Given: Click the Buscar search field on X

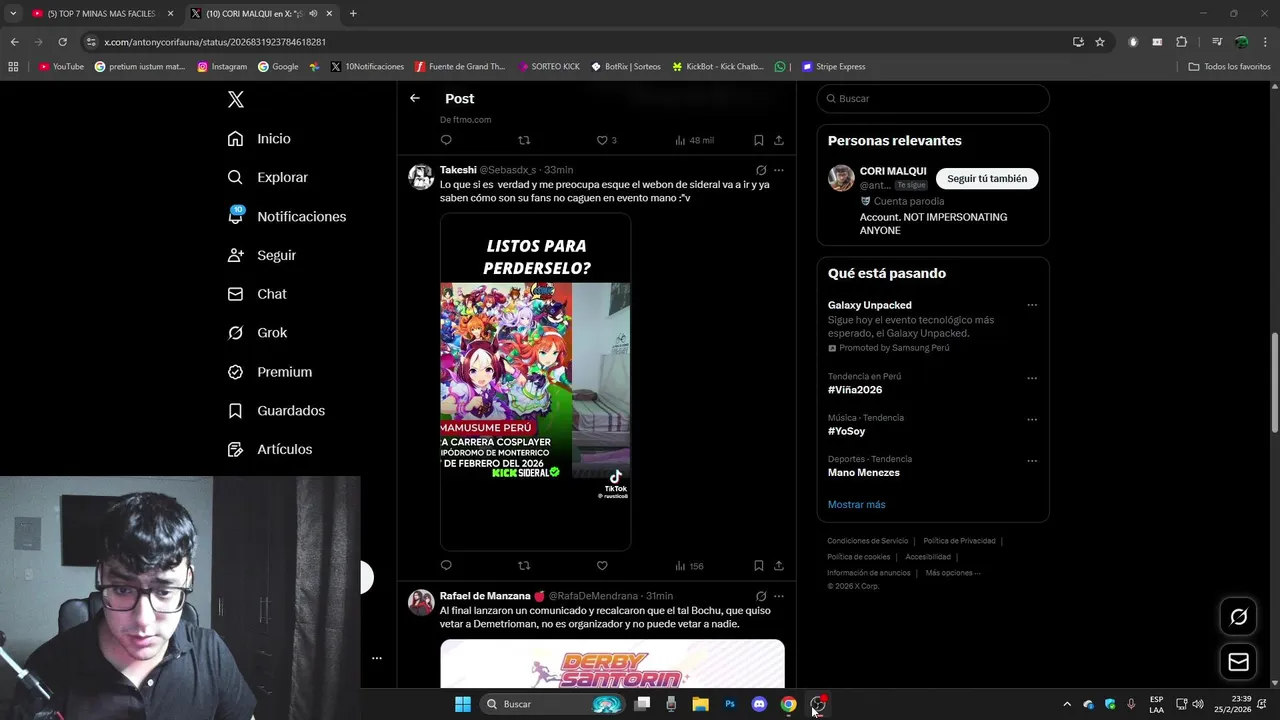Looking at the screenshot, I should pyautogui.click(x=933, y=99).
